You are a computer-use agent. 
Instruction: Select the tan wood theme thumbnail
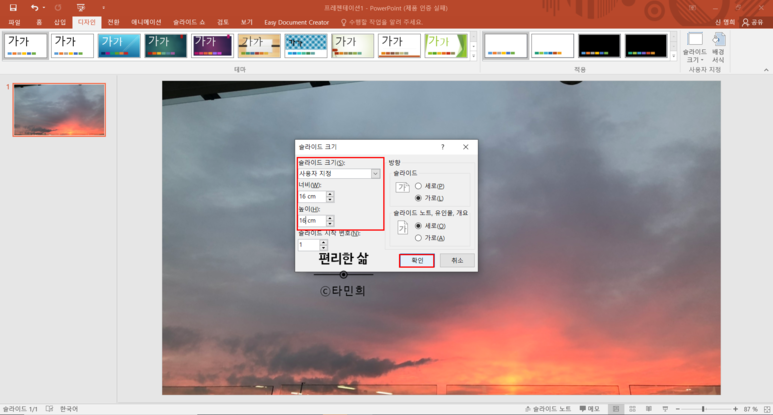pyautogui.click(x=259, y=46)
